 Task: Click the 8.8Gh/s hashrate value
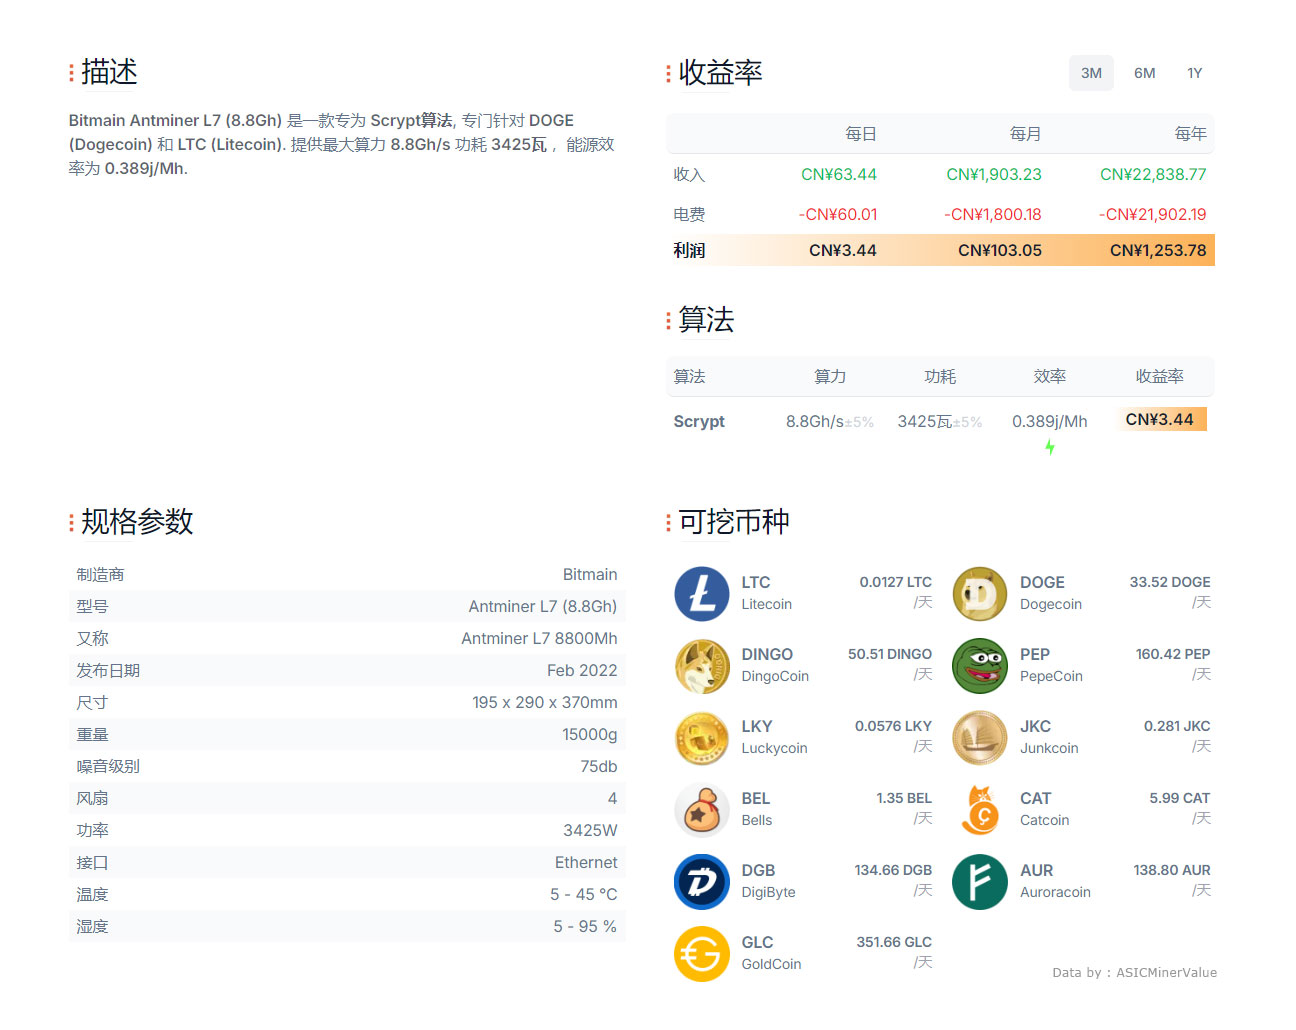tap(814, 422)
